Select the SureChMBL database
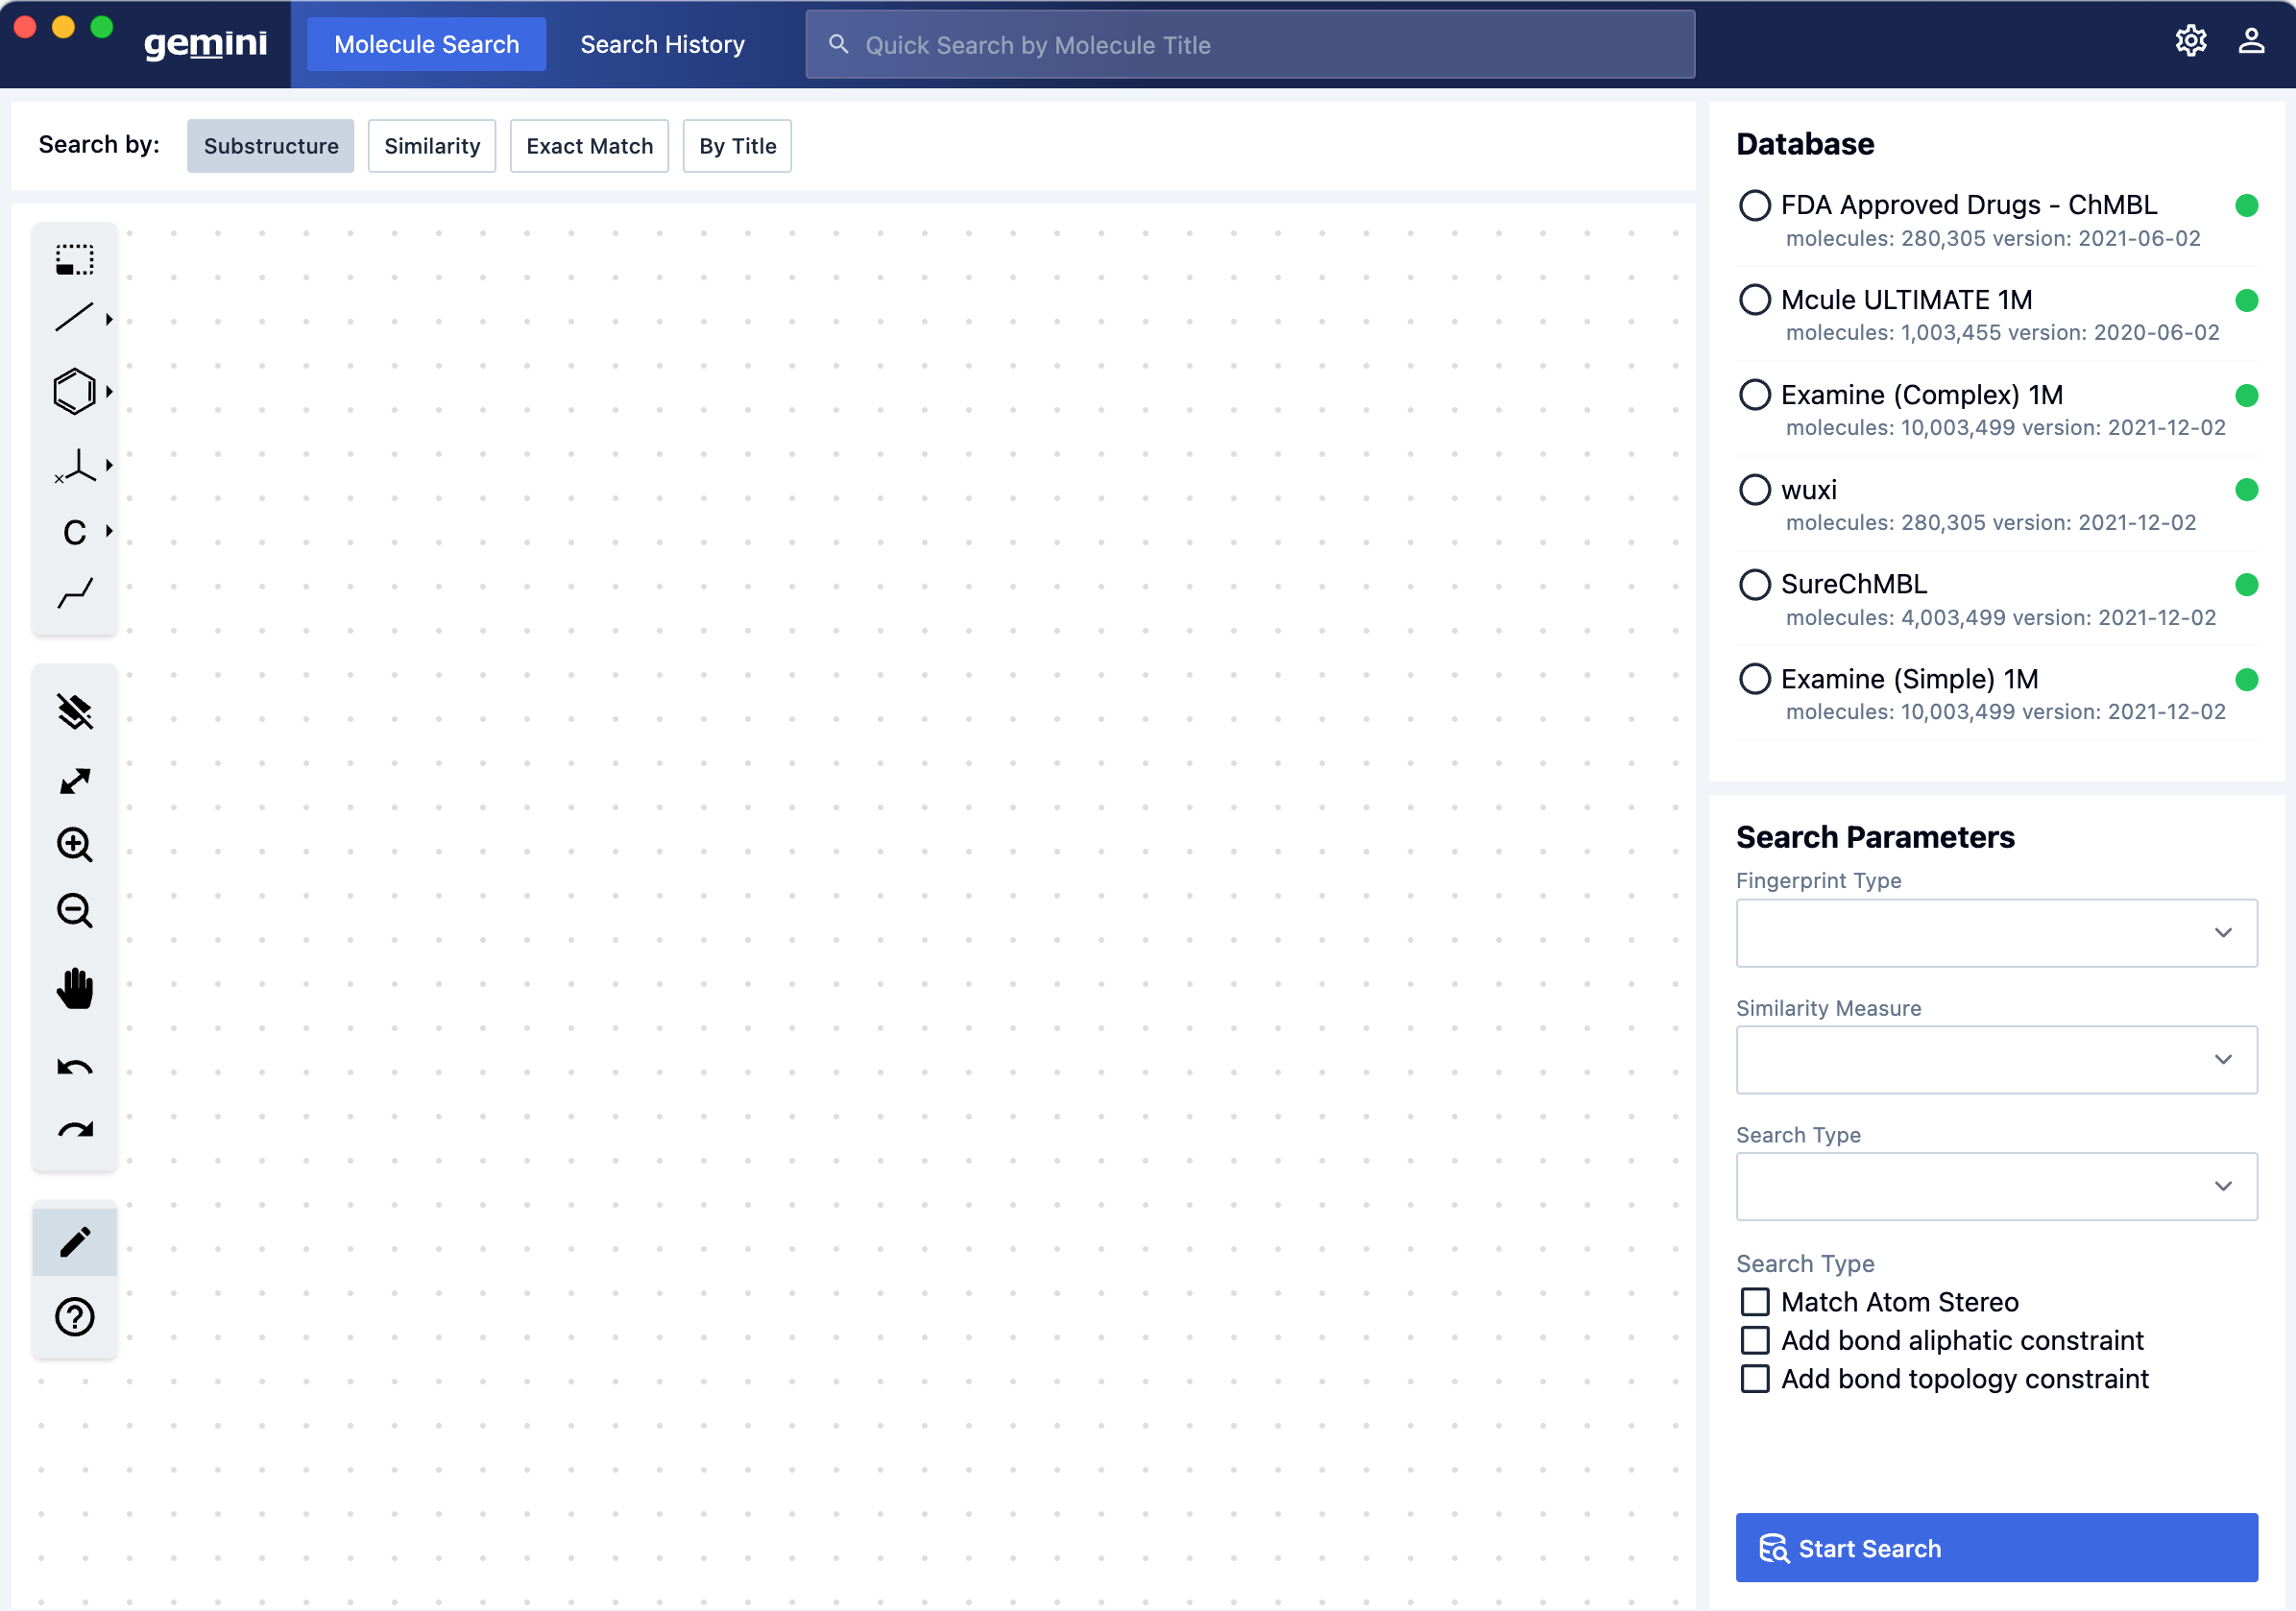Screen dimensions: 2296x1611 coord(1755,584)
